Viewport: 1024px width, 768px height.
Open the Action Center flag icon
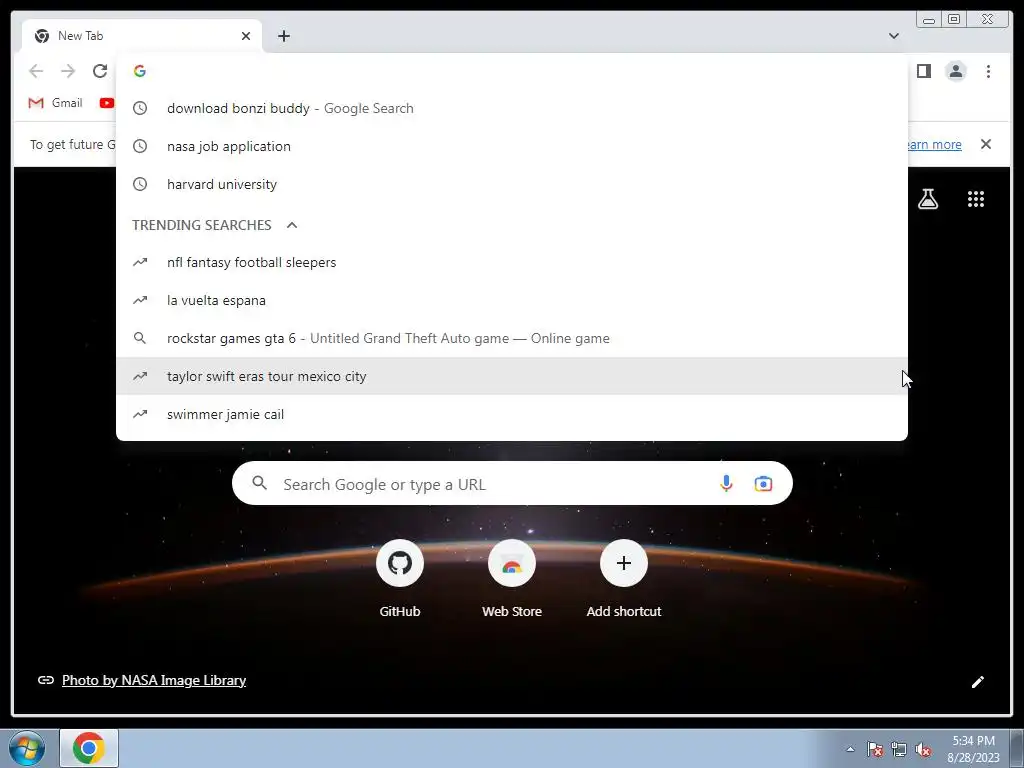coord(875,749)
